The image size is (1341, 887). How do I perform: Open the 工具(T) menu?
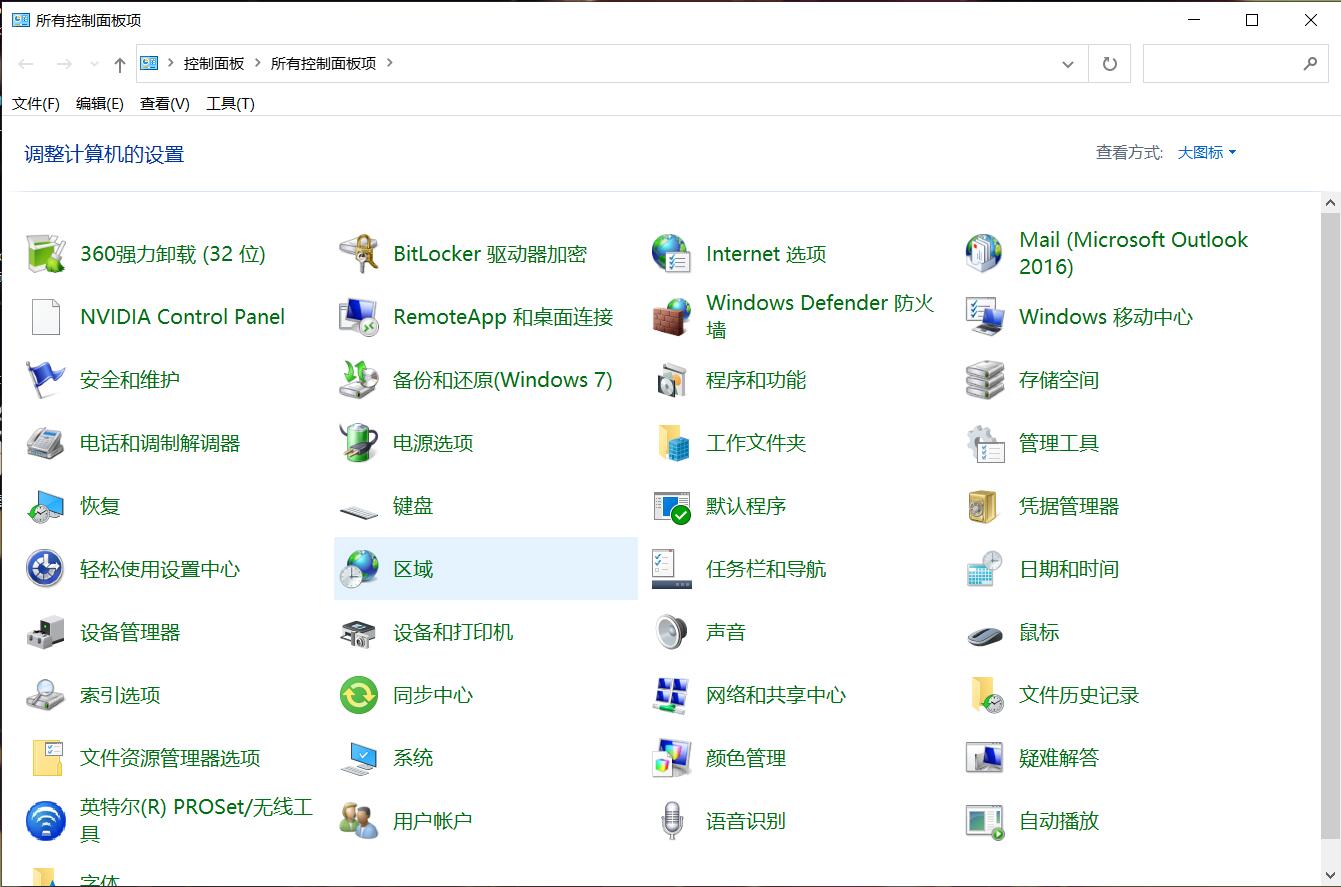(x=229, y=103)
